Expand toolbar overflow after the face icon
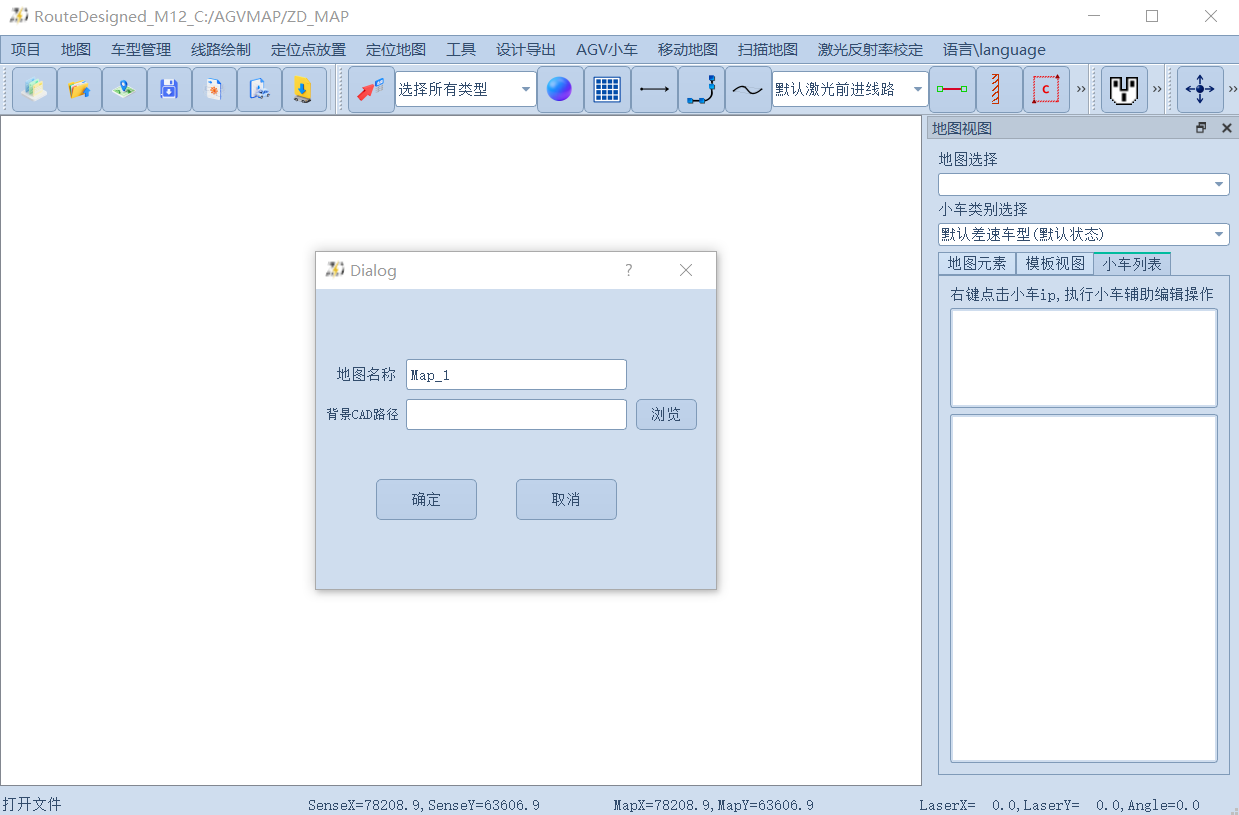The image size is (1239, 815). (x=1157, y=90)
